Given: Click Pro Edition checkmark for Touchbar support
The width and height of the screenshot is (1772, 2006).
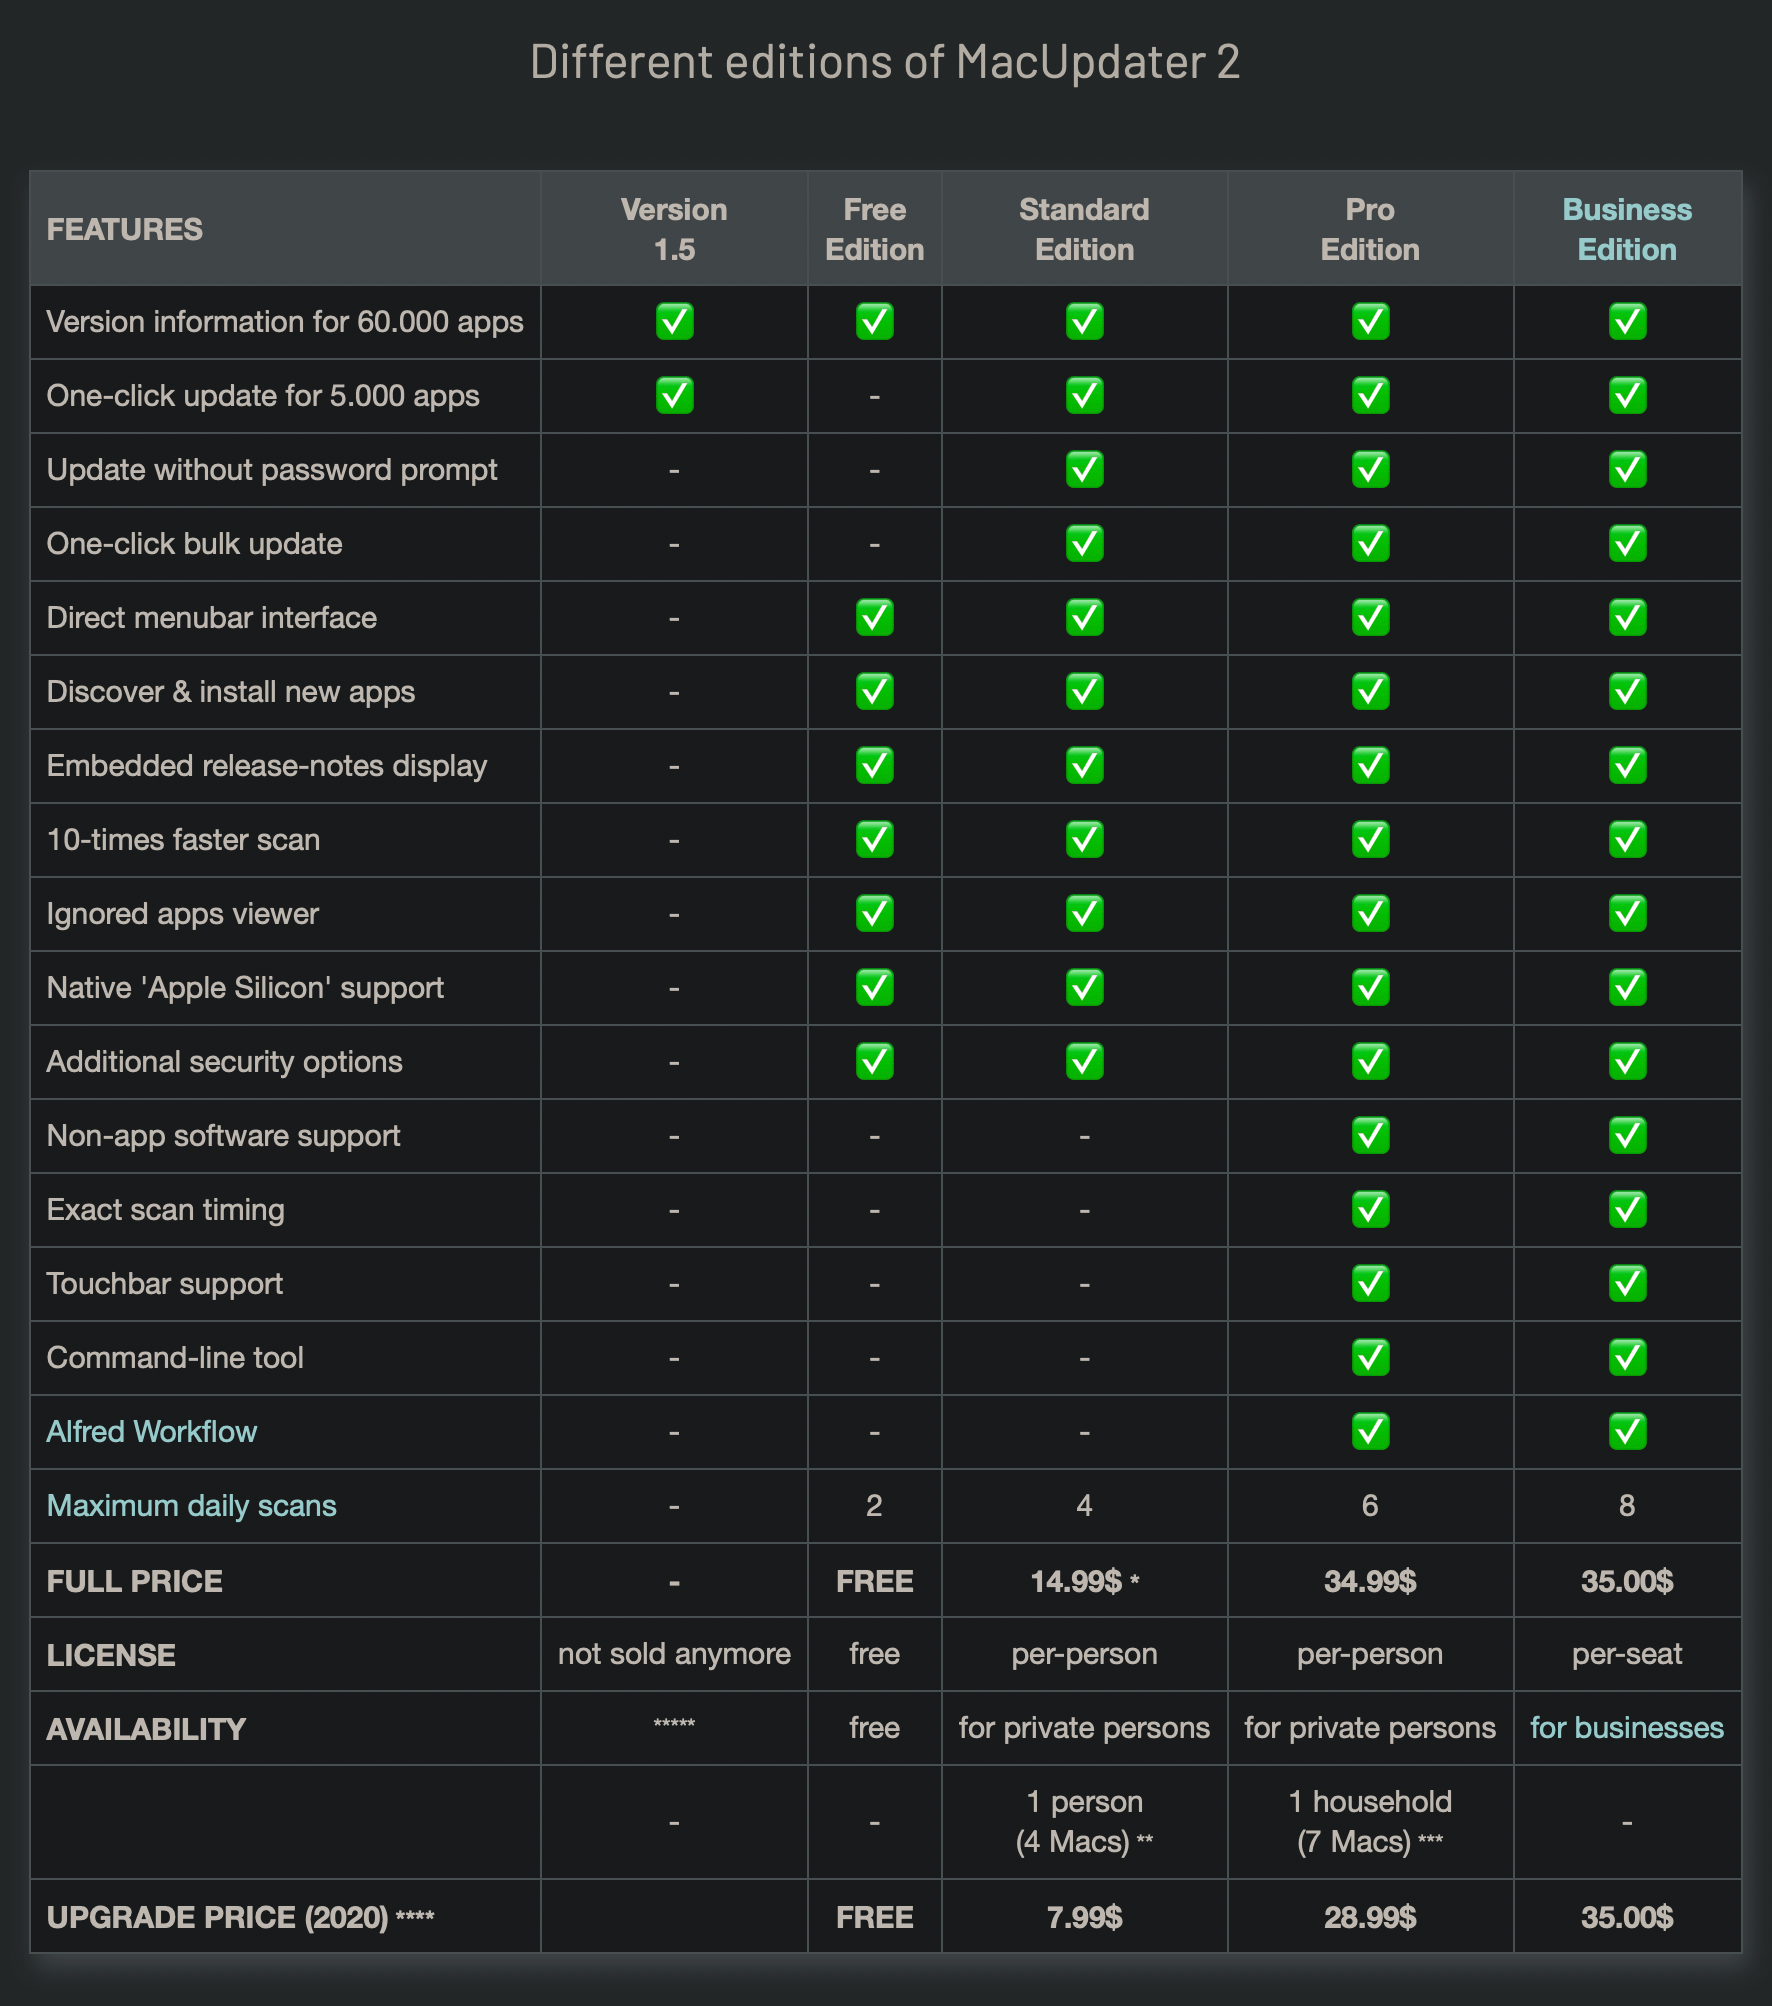Looking at the screenshot, I should point(1370,1283).
